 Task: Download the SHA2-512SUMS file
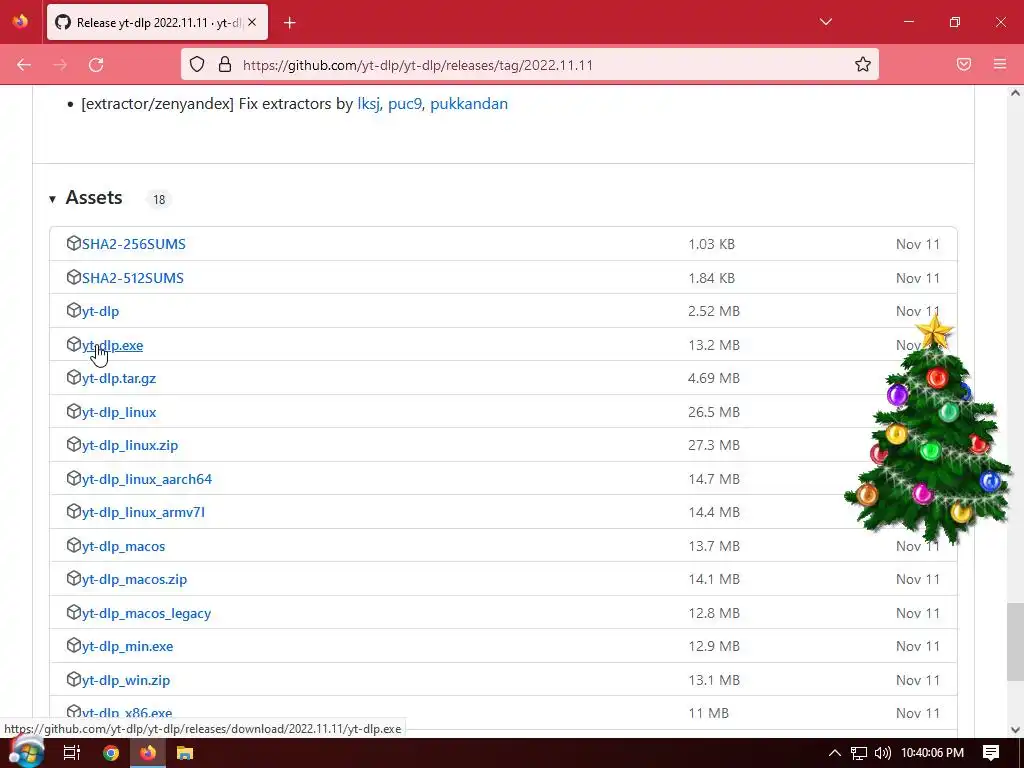[133, 278]
